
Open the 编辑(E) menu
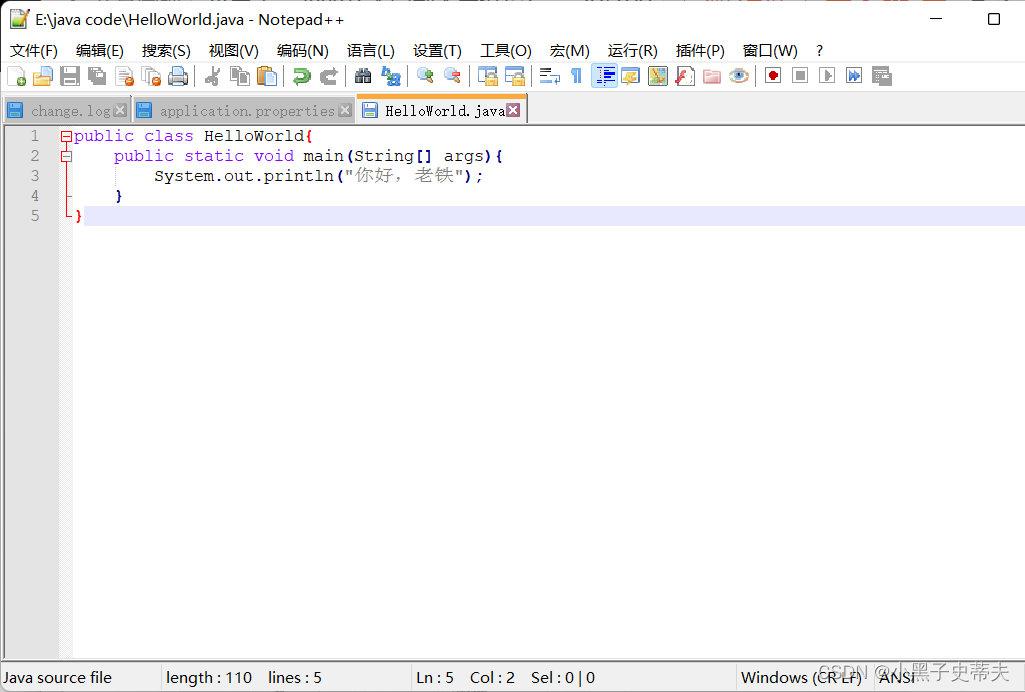[x=99, y=51]
